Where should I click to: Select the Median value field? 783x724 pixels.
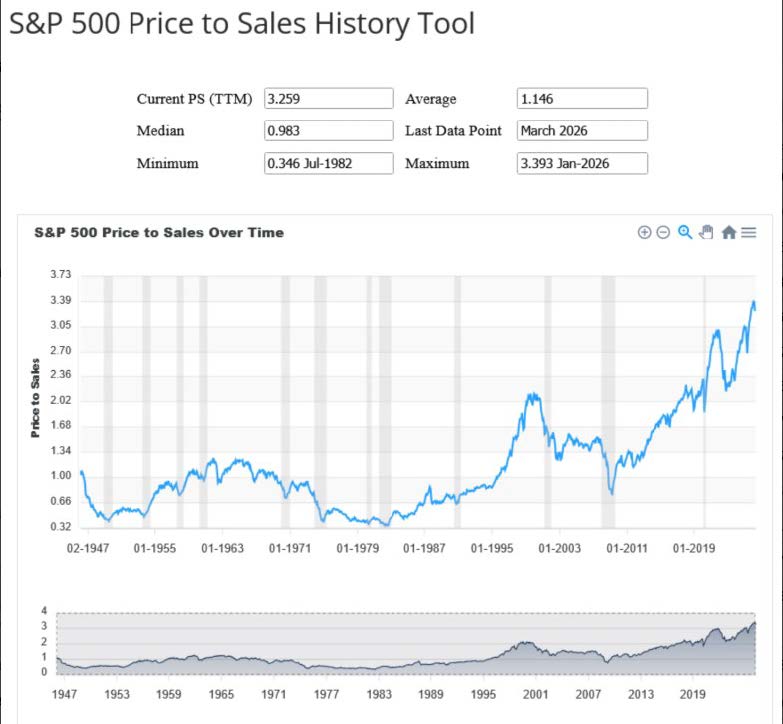tap(328, 131)
